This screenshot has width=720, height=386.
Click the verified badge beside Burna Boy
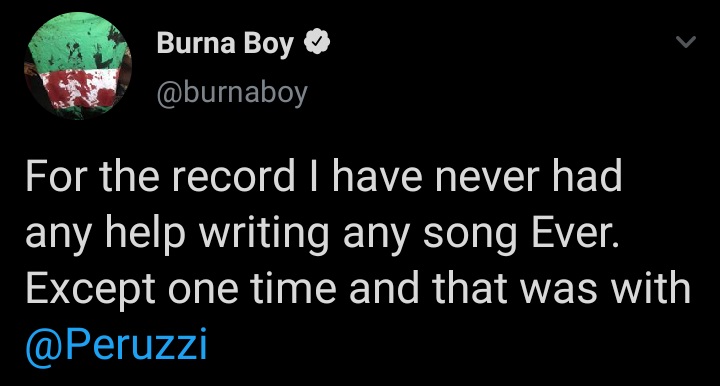click(317, 43)
